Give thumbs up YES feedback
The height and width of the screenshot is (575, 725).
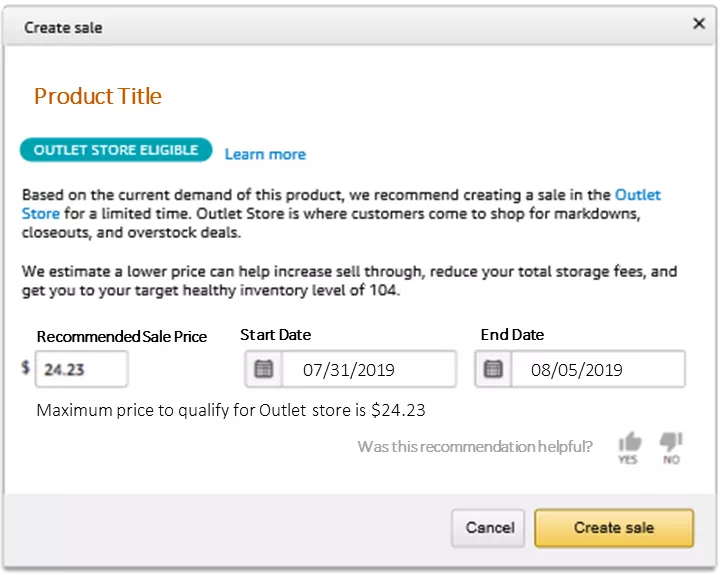pos(629,446)
